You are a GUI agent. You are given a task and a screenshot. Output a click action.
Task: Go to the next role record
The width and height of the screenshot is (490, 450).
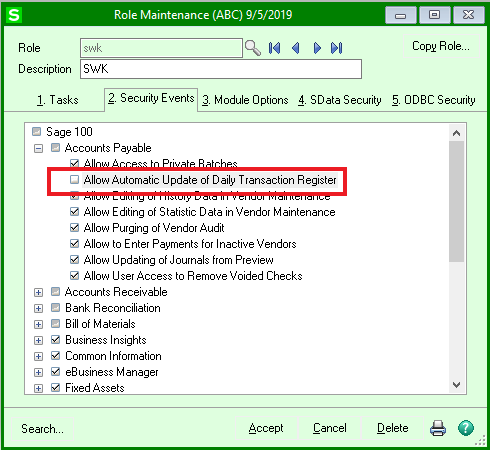[x=317, y=48]
